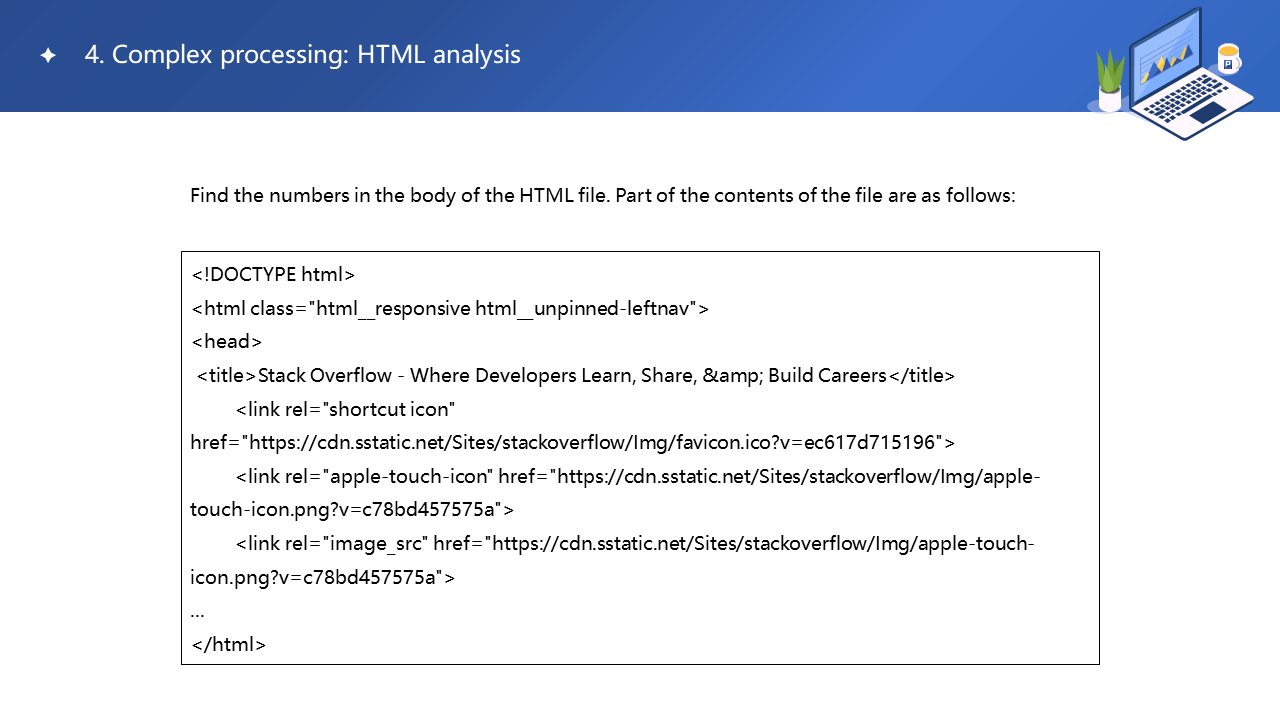
Task: Click the link rel="shortcut icon" line
Action: point(346,410)
